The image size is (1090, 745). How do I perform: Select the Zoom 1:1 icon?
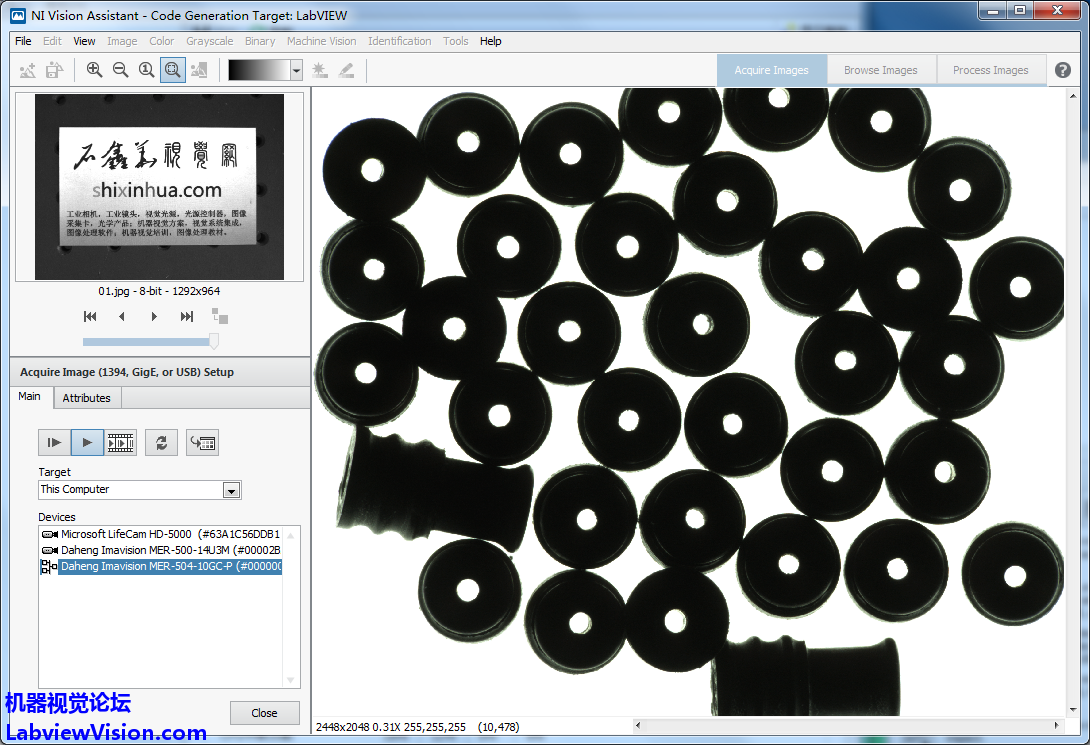click(x=146, y=70)
